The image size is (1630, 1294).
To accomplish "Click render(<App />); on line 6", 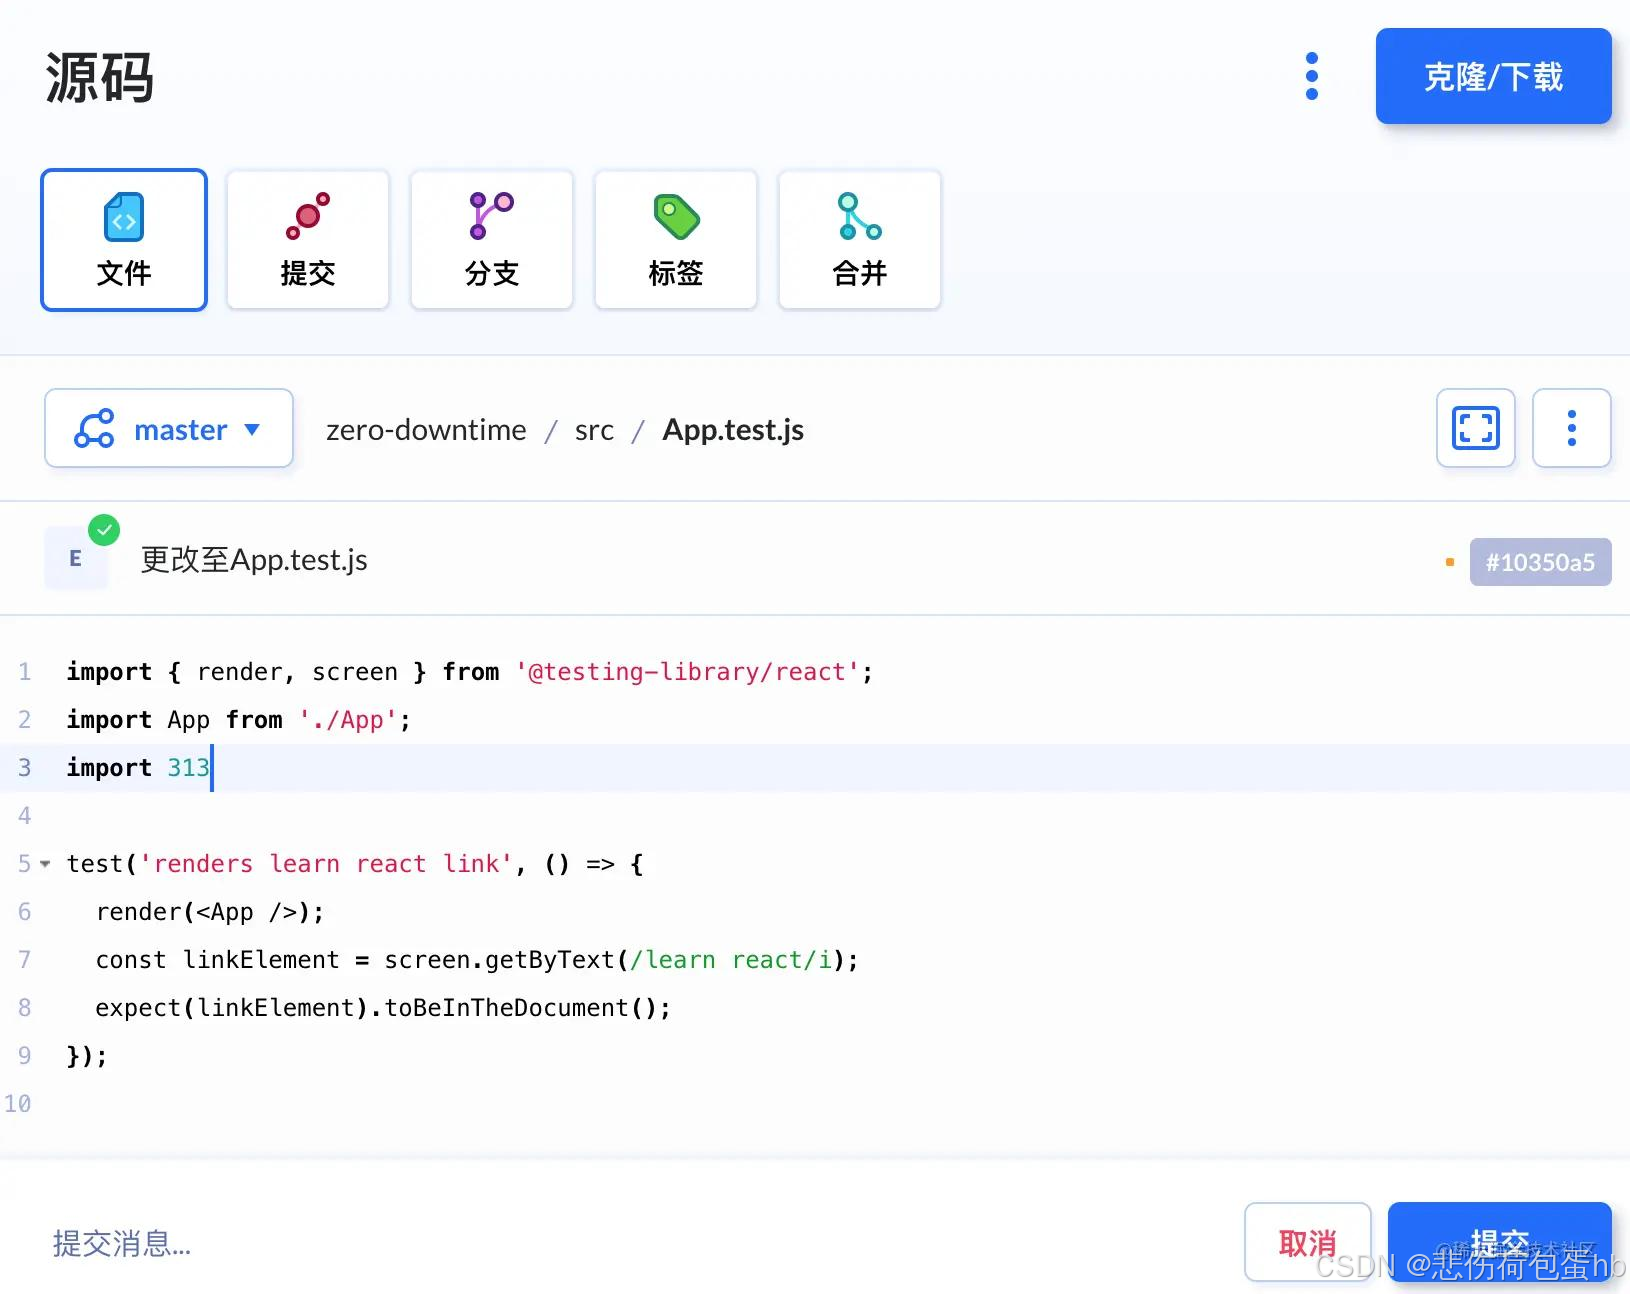I will tap(210, 912).
